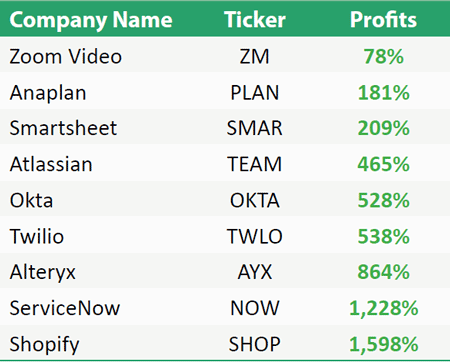Select the Anaplan company name
450x364 pixels.
(x=48, y=93)
